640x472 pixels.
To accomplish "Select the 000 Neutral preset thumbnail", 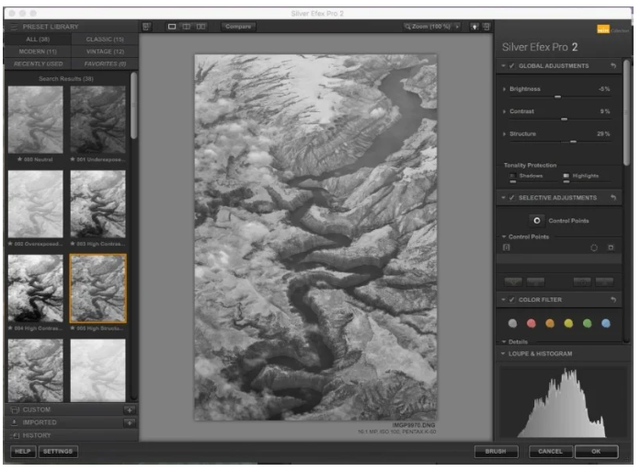I will tap(35, 120).
